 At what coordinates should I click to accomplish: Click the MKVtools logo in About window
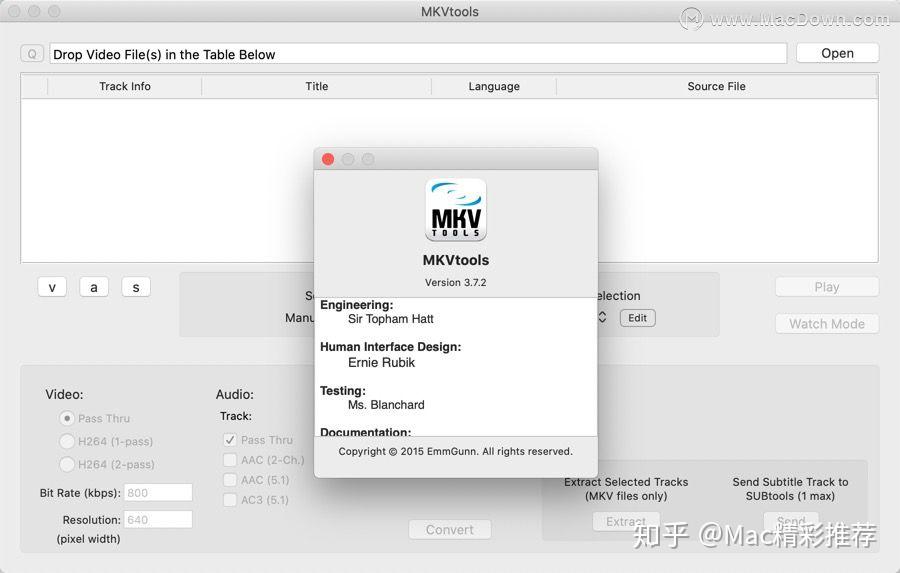pyautogui.click(x=456, y=210)
